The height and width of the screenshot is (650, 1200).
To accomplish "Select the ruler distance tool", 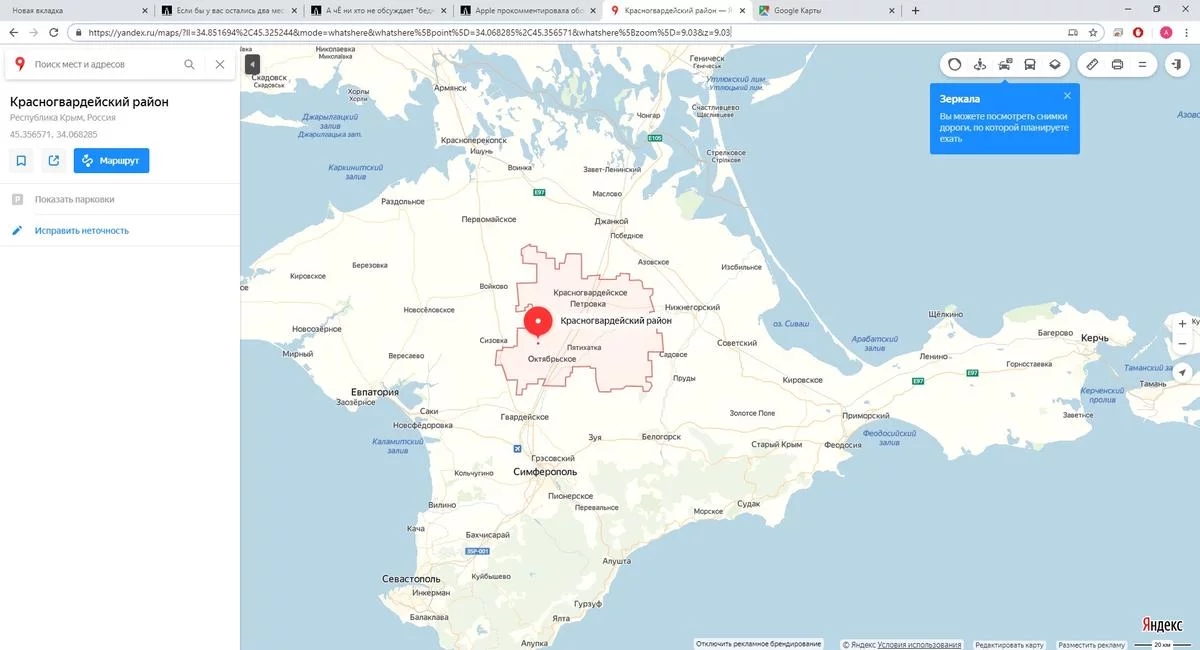I will pos(1092,64).
